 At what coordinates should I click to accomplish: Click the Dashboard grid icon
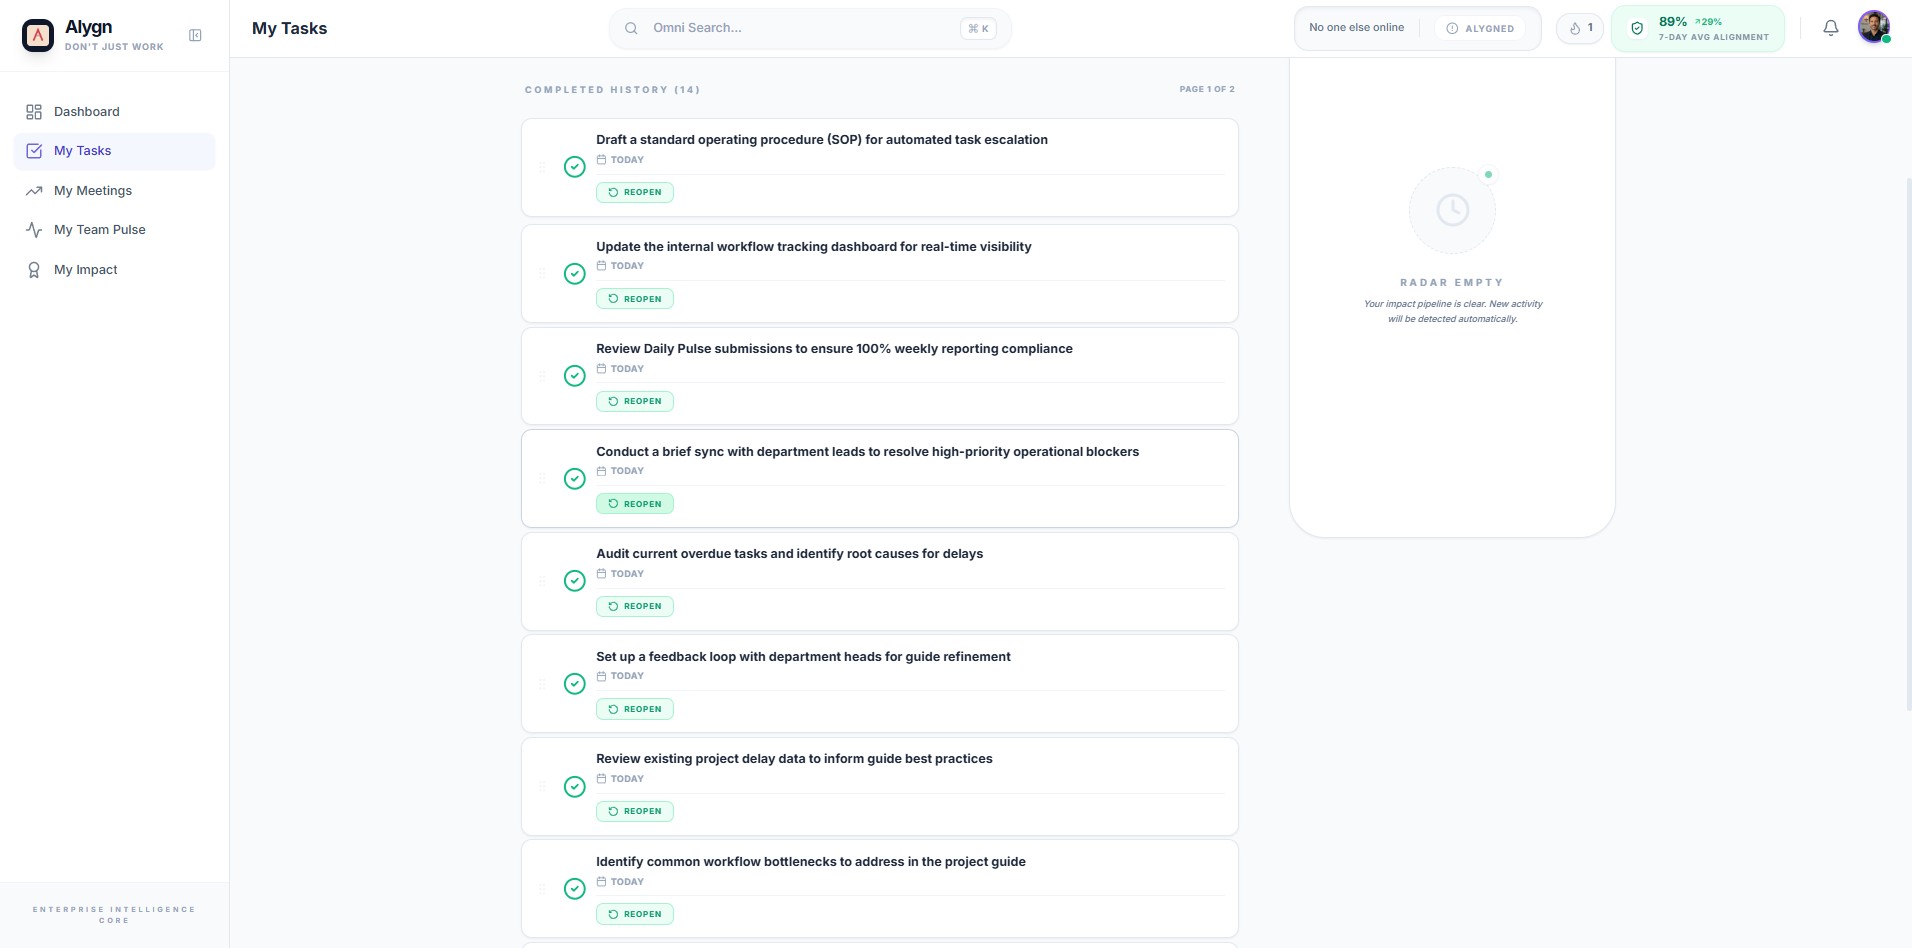[x=34, y=112]
